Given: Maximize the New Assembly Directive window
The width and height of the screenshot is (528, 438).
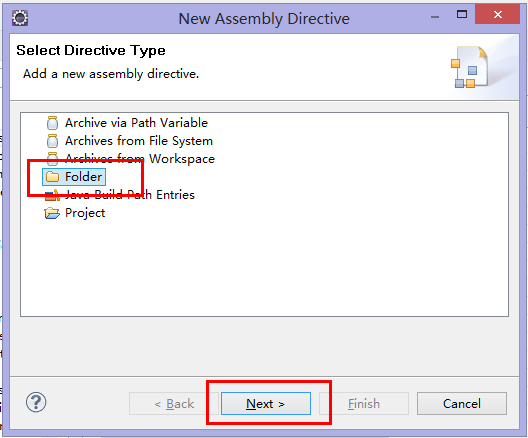Looking at the screenshot, I should click(x=462, y=14).
